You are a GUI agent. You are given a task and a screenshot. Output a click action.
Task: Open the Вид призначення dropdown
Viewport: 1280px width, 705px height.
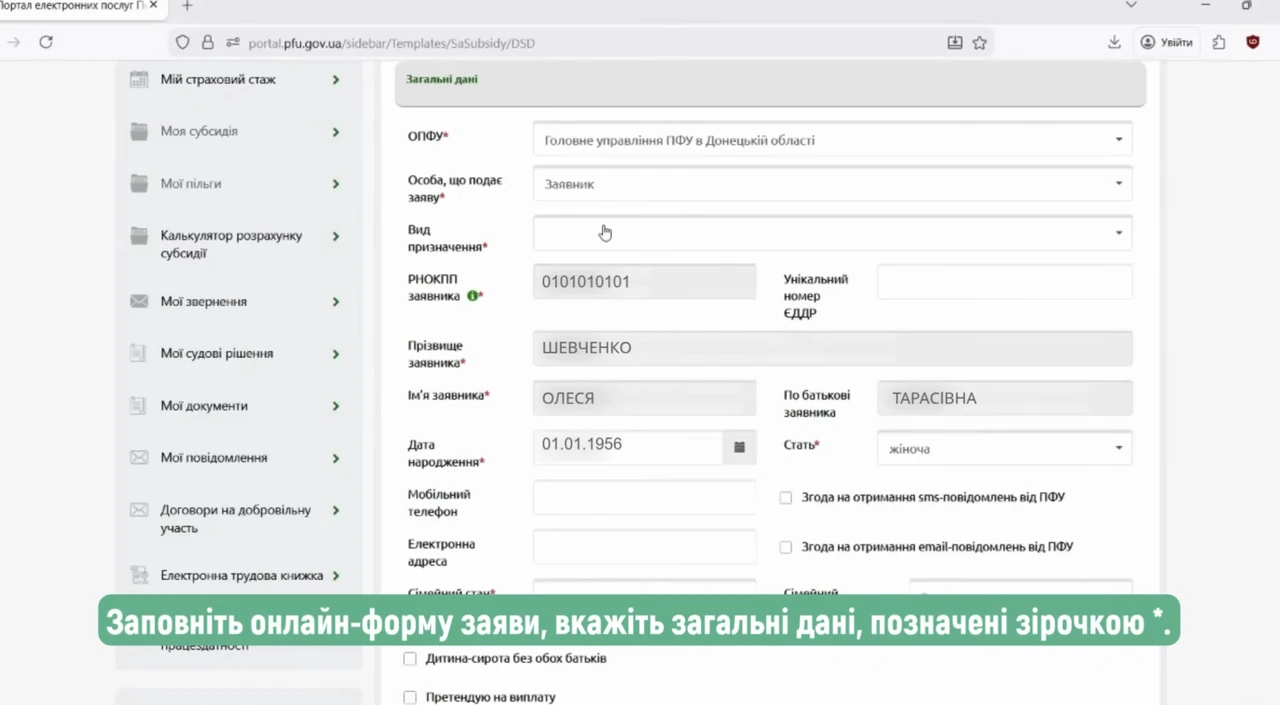coord(832,233)
